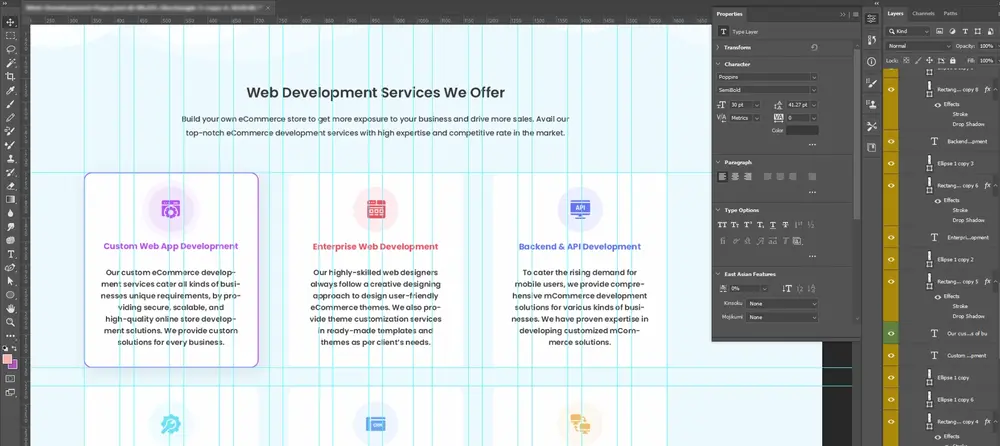This screenshot has height=446, width=1000.
Task: Select the Ellipse shape tool
Action: pos(10,295)
